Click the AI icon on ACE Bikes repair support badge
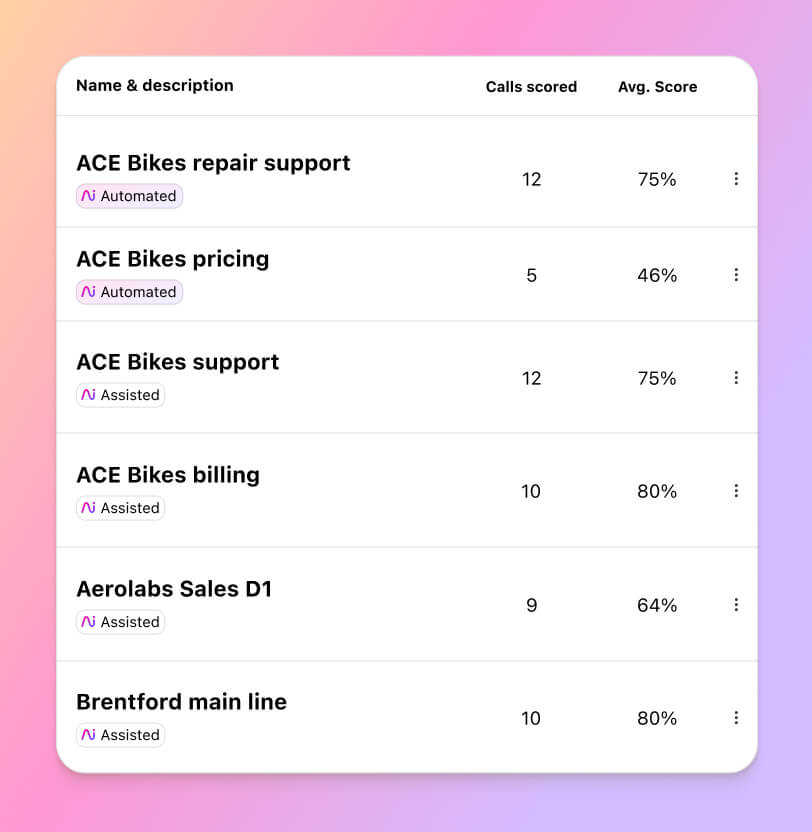This screenshot has width=812, height=832. 89,196
